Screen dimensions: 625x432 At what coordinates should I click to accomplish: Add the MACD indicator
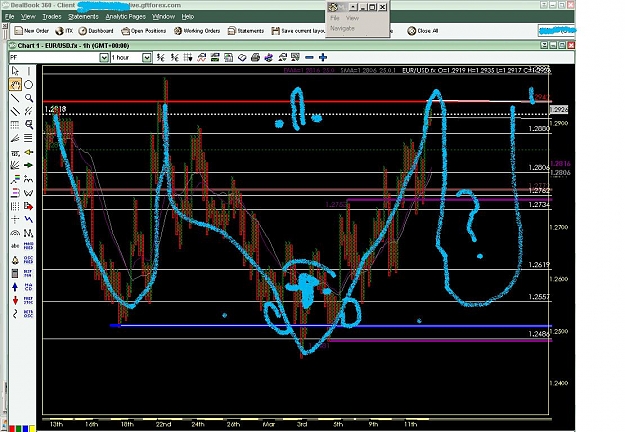(x=28, y=287)
